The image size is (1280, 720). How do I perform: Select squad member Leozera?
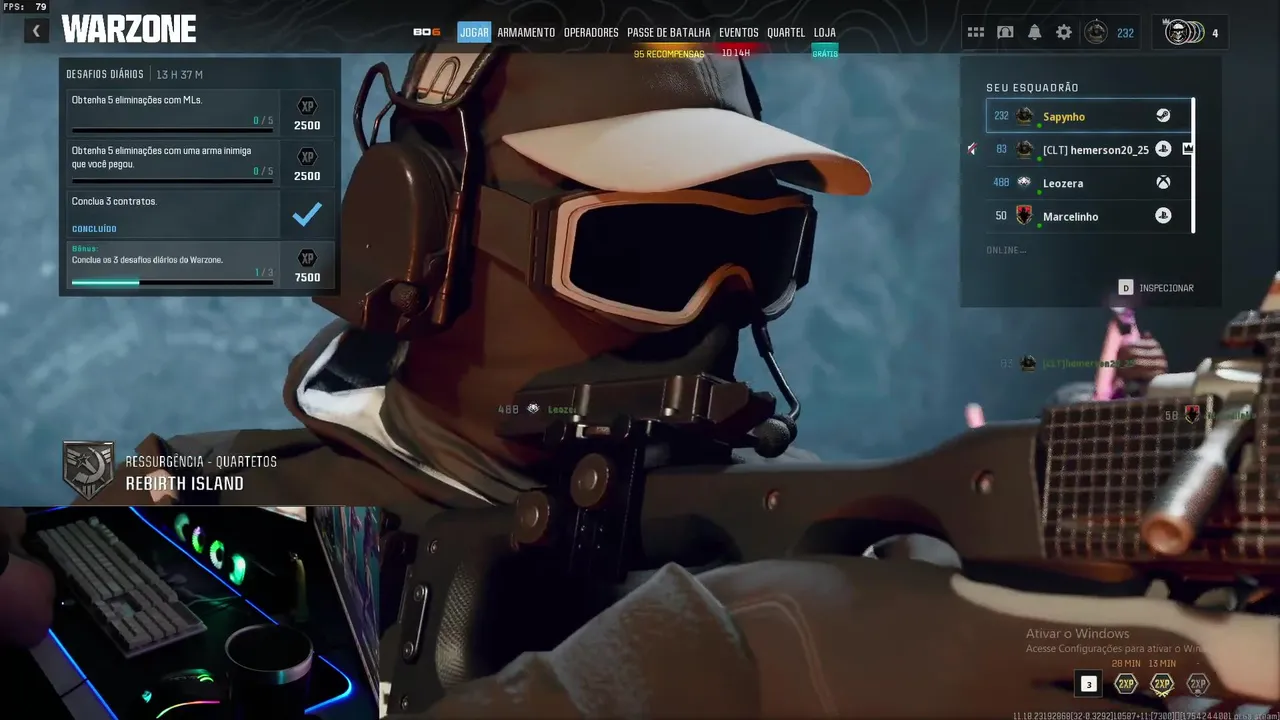(x=1089, y=182)
